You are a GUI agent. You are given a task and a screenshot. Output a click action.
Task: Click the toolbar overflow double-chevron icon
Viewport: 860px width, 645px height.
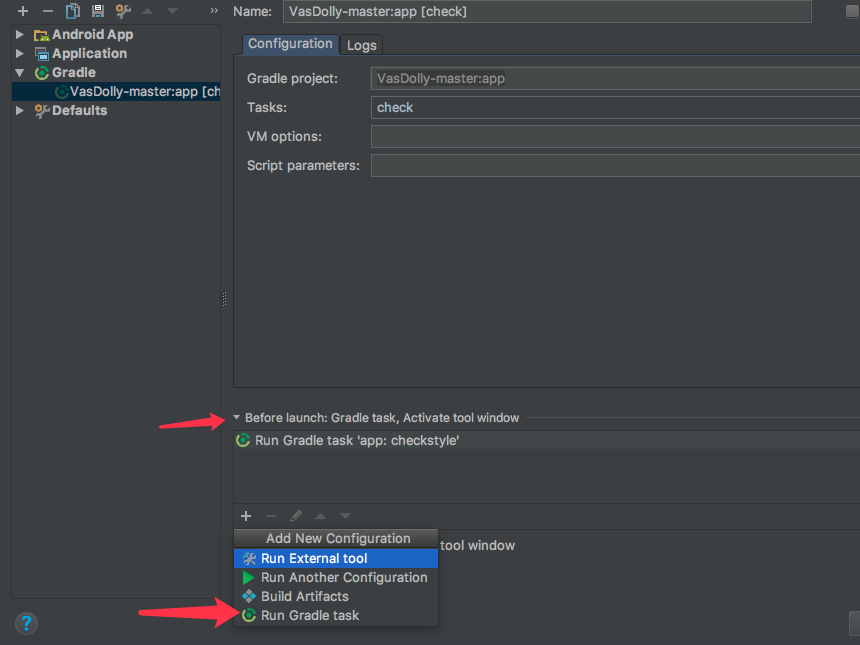pyautogui.click(x=213, y=11)
